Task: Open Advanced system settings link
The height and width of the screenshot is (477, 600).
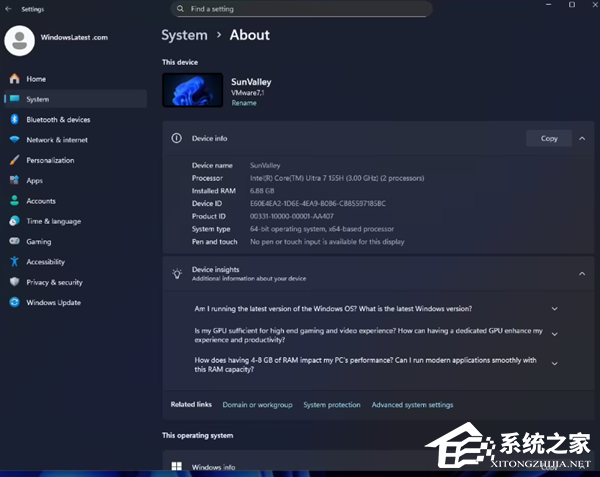Action: click(x=412, y=405)
